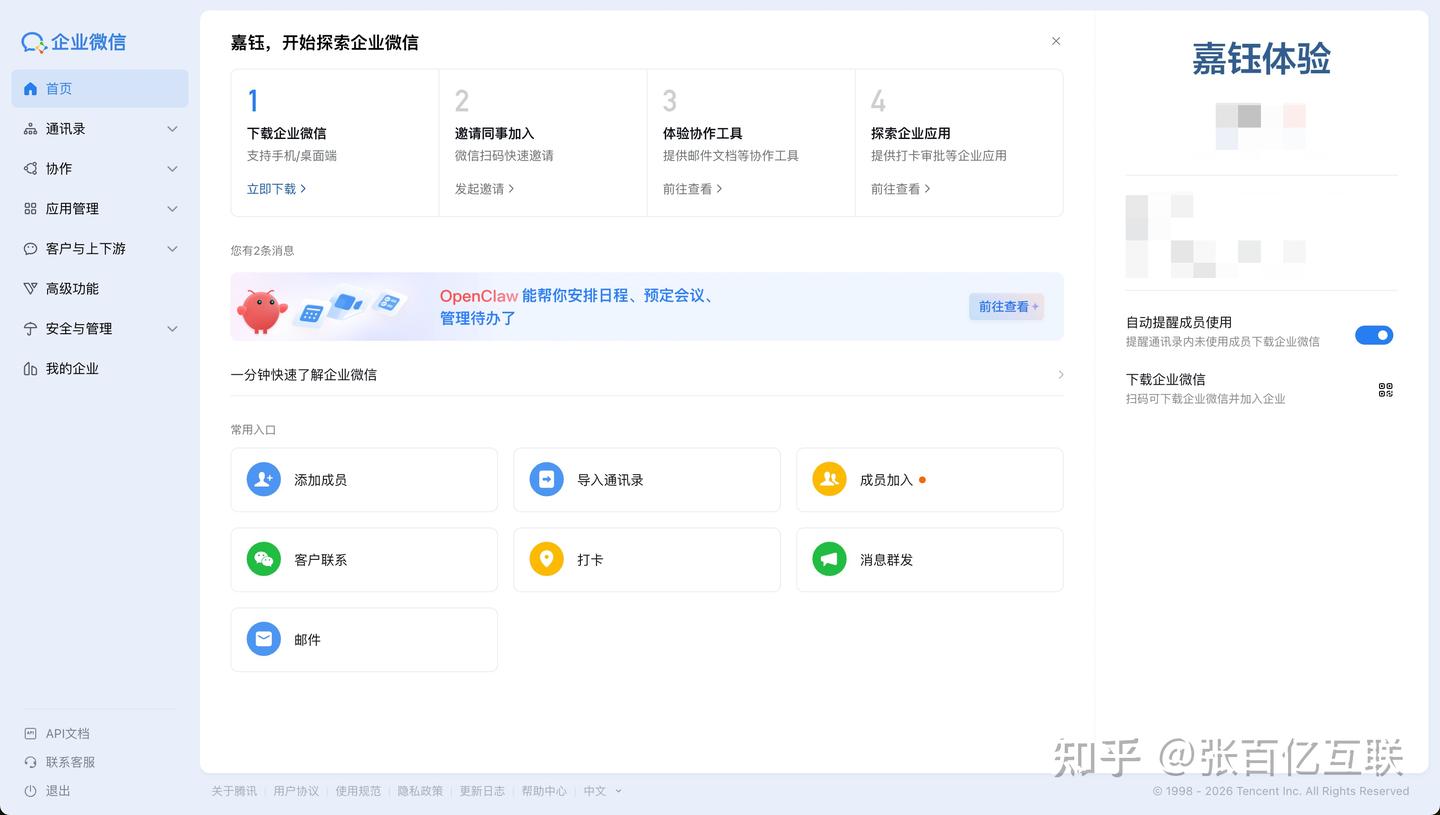Screen dimensions: 1440x815
Task: Select the 导入通讯录 icon
Action: click(546, 479)
